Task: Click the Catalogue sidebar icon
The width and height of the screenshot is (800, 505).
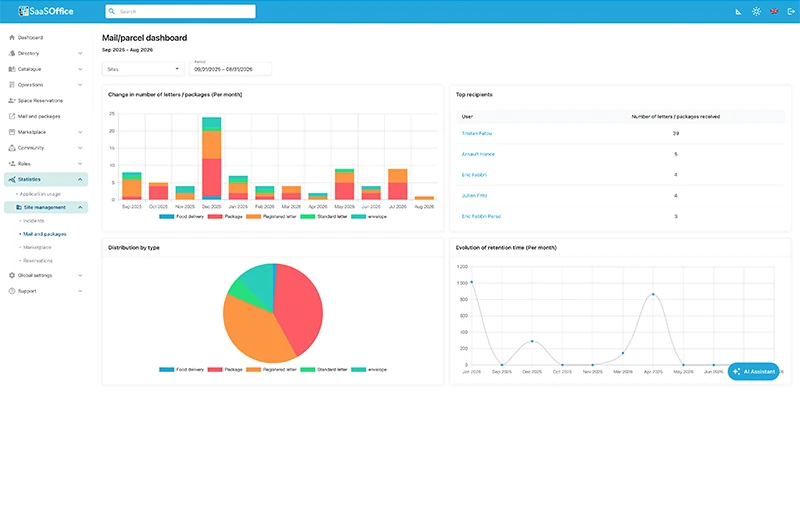Action: pyautogui.click(x=12, y=69)
